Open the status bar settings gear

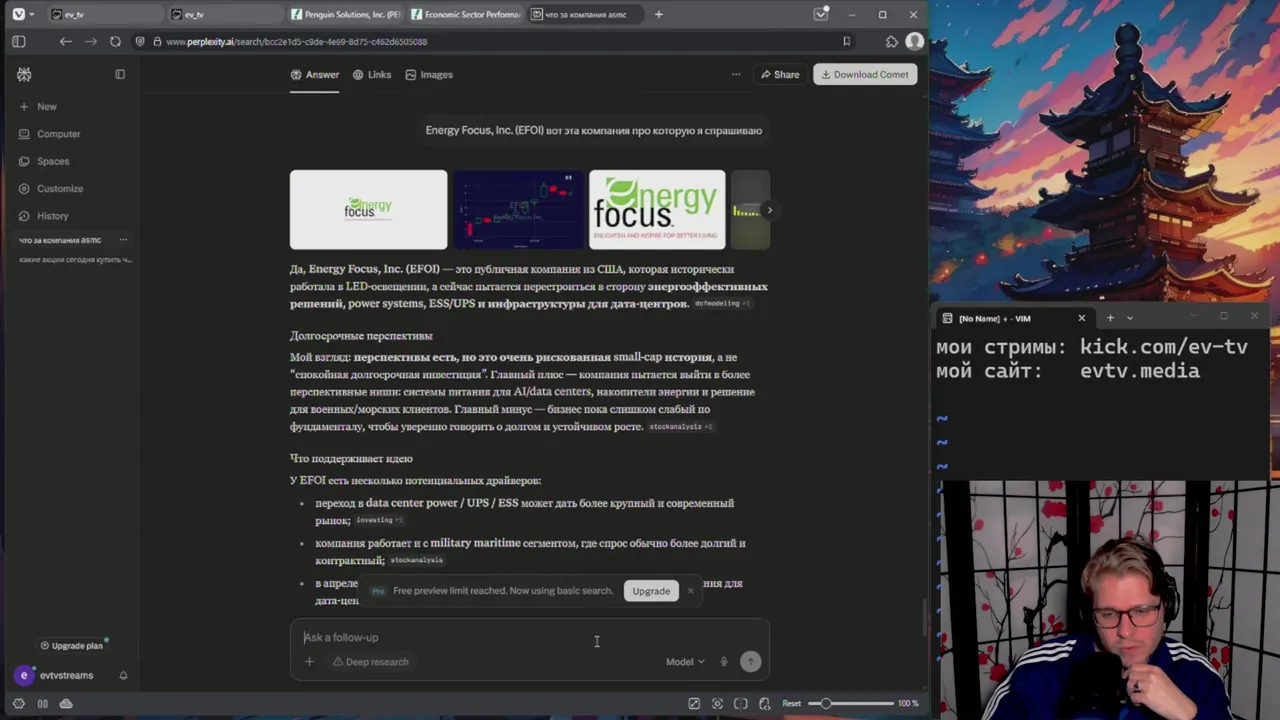(x=18, y=703)
